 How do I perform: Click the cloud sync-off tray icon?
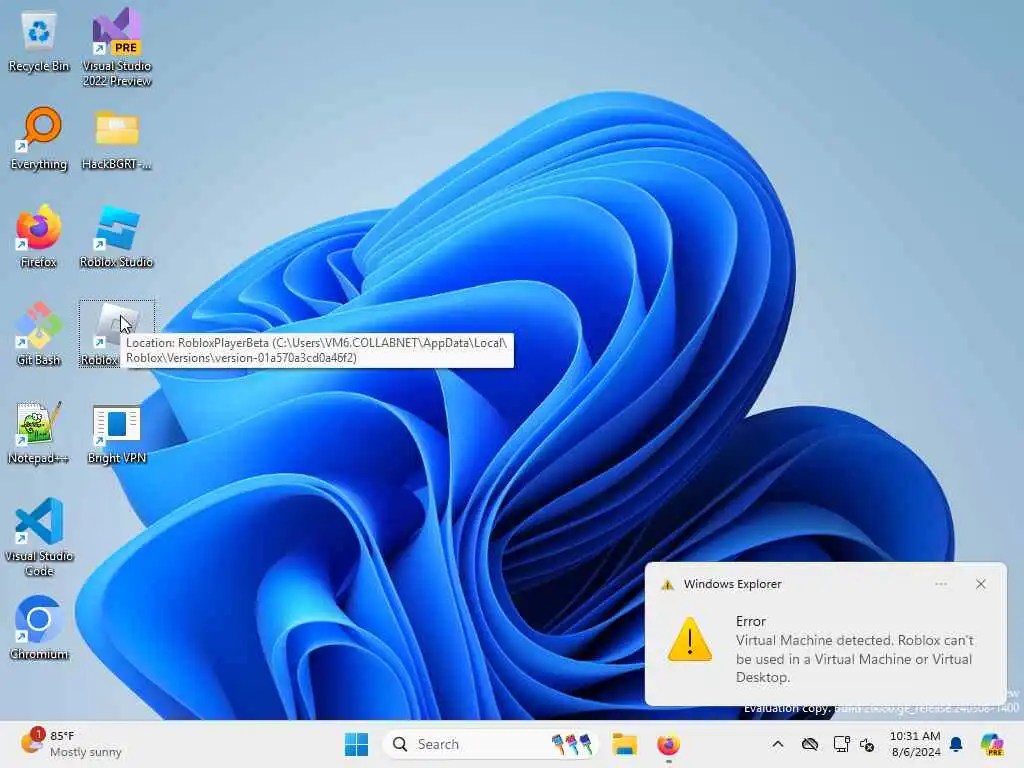(x=810, y=744)
